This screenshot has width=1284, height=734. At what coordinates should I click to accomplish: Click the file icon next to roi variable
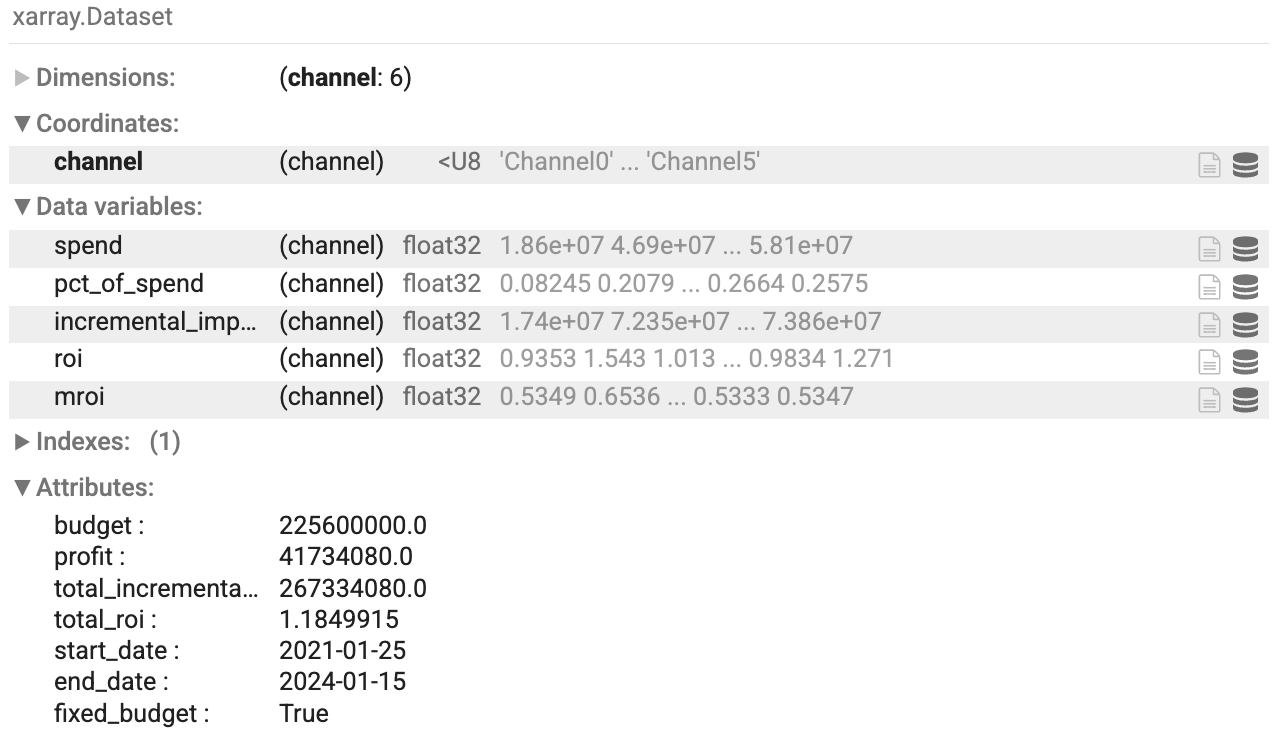click(1209, 359)
